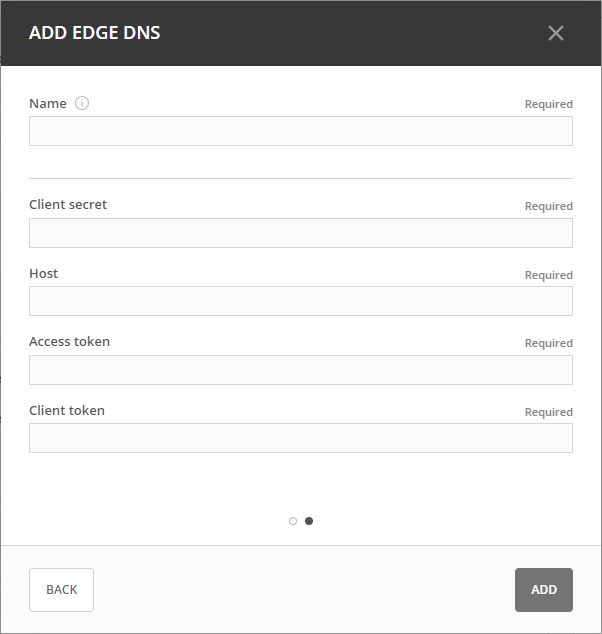Go to first step via hollow pagination dot
Screen dimensions: 602x634
click(293, 521)
